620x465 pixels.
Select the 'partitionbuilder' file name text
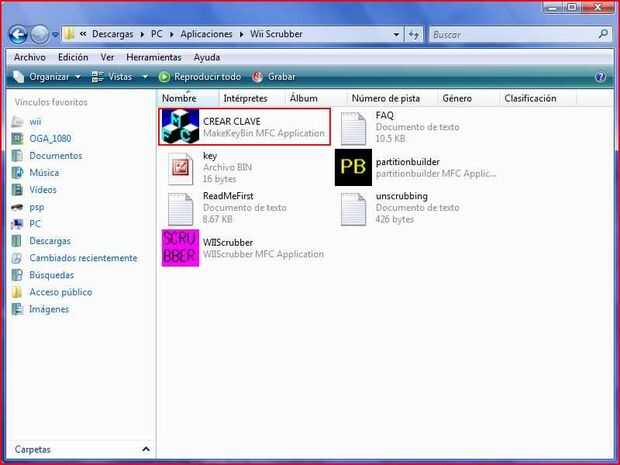[408, 162]
